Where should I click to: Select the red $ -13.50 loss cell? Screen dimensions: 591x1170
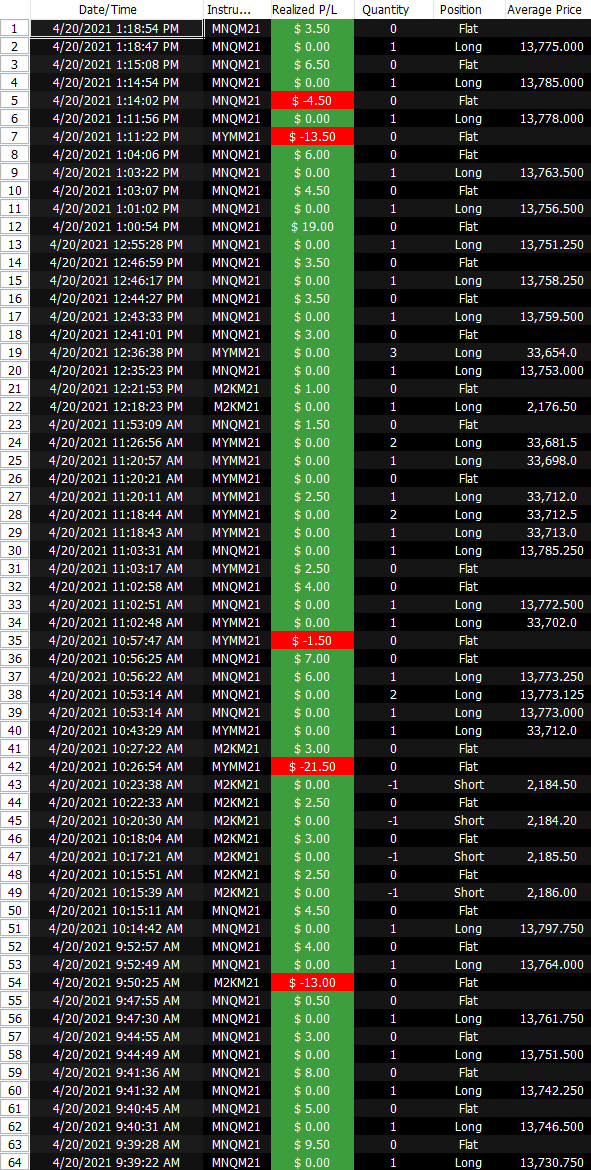point(312,137)
